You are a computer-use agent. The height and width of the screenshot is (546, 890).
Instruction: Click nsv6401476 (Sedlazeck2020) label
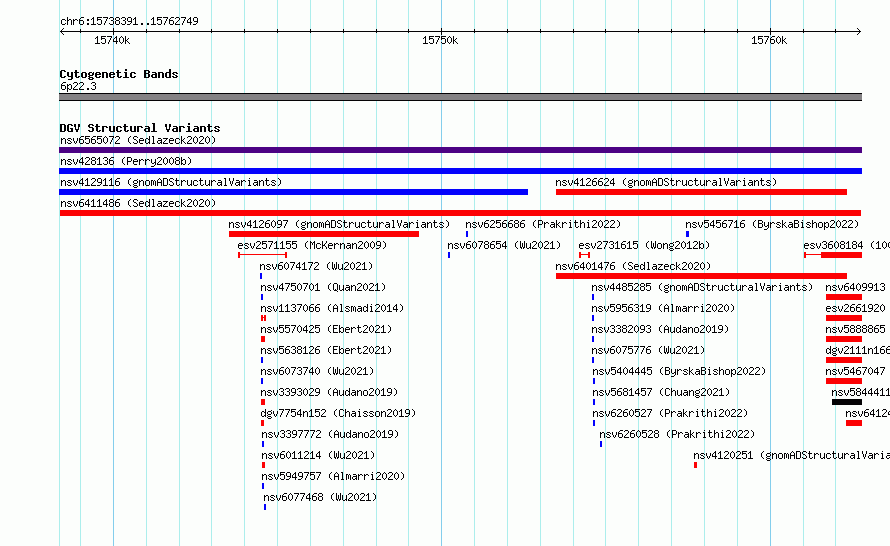point(633,266)
